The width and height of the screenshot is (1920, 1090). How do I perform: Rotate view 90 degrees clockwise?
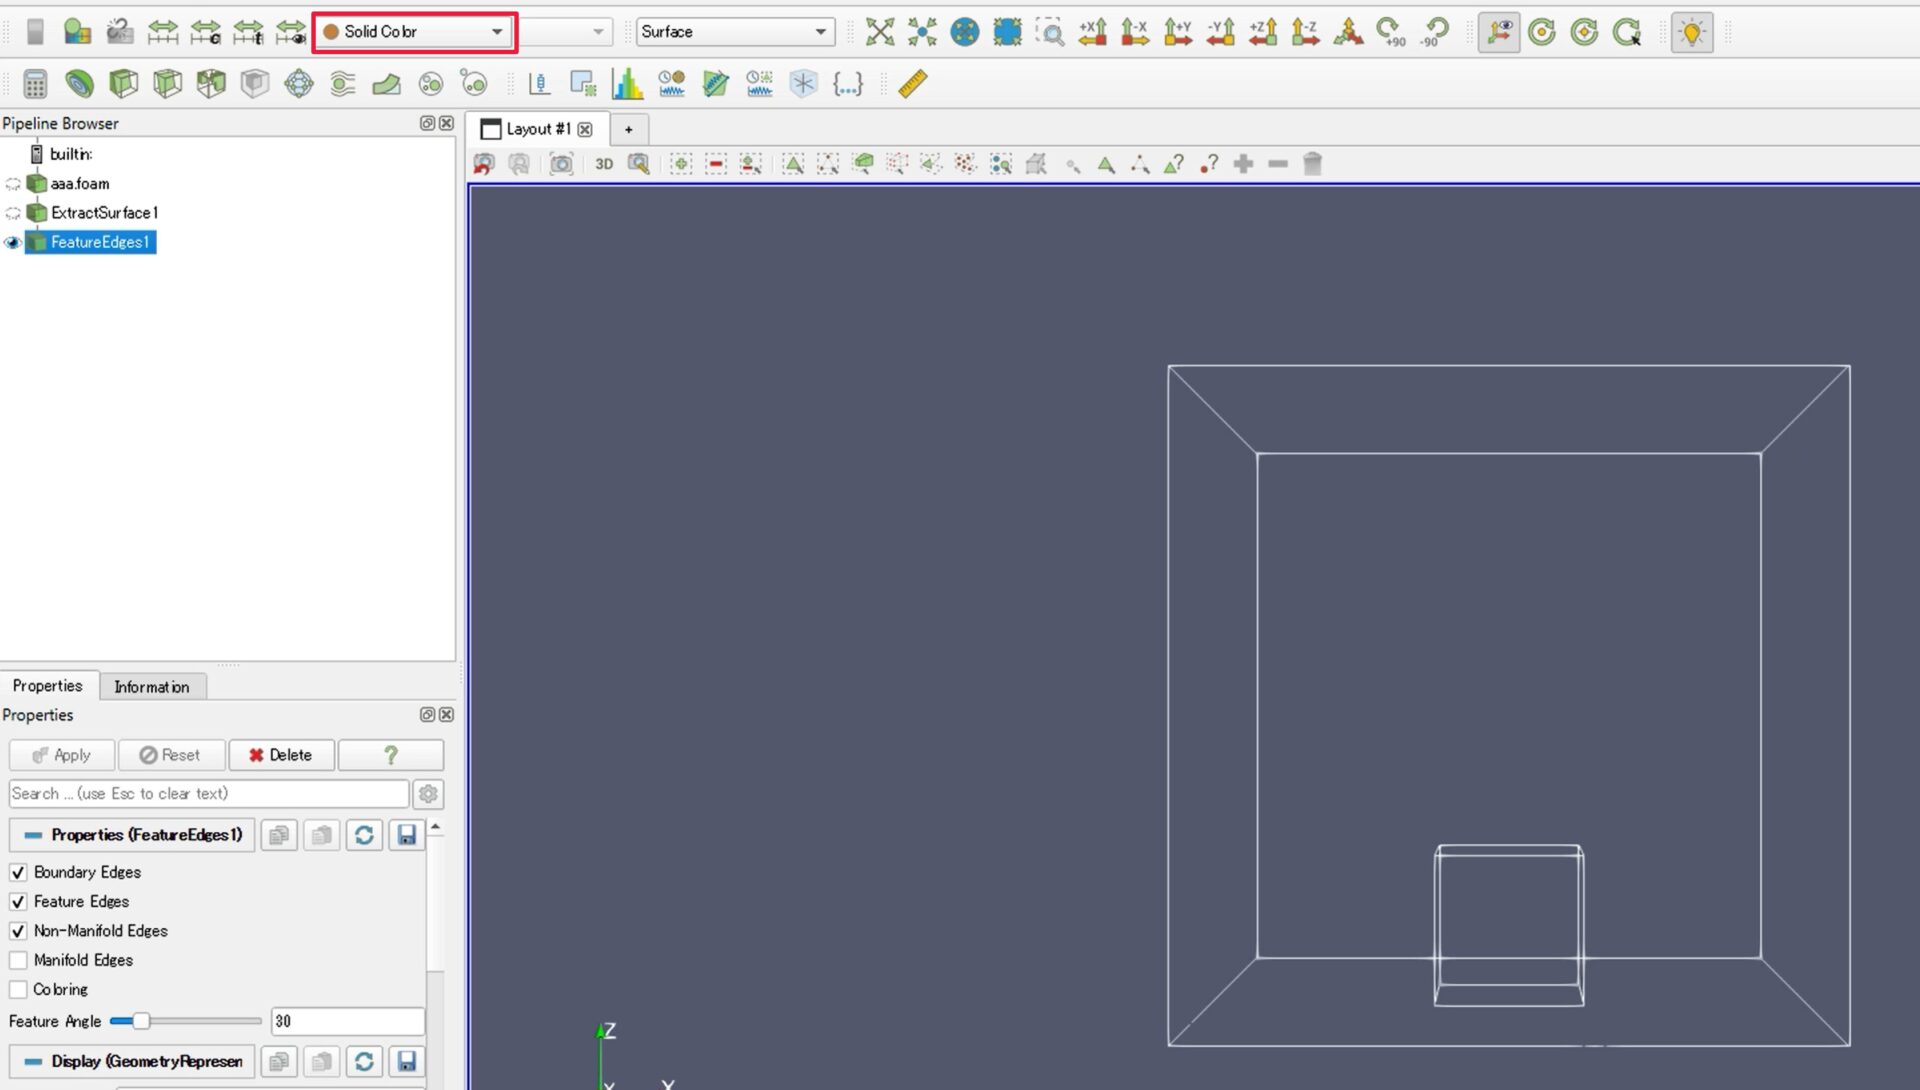(1391, 32)
